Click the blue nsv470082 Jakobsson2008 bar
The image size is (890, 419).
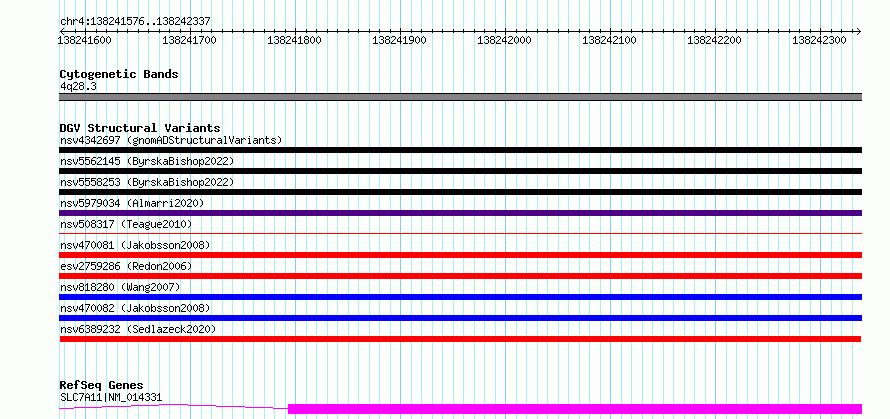click(x=460, y=318)
